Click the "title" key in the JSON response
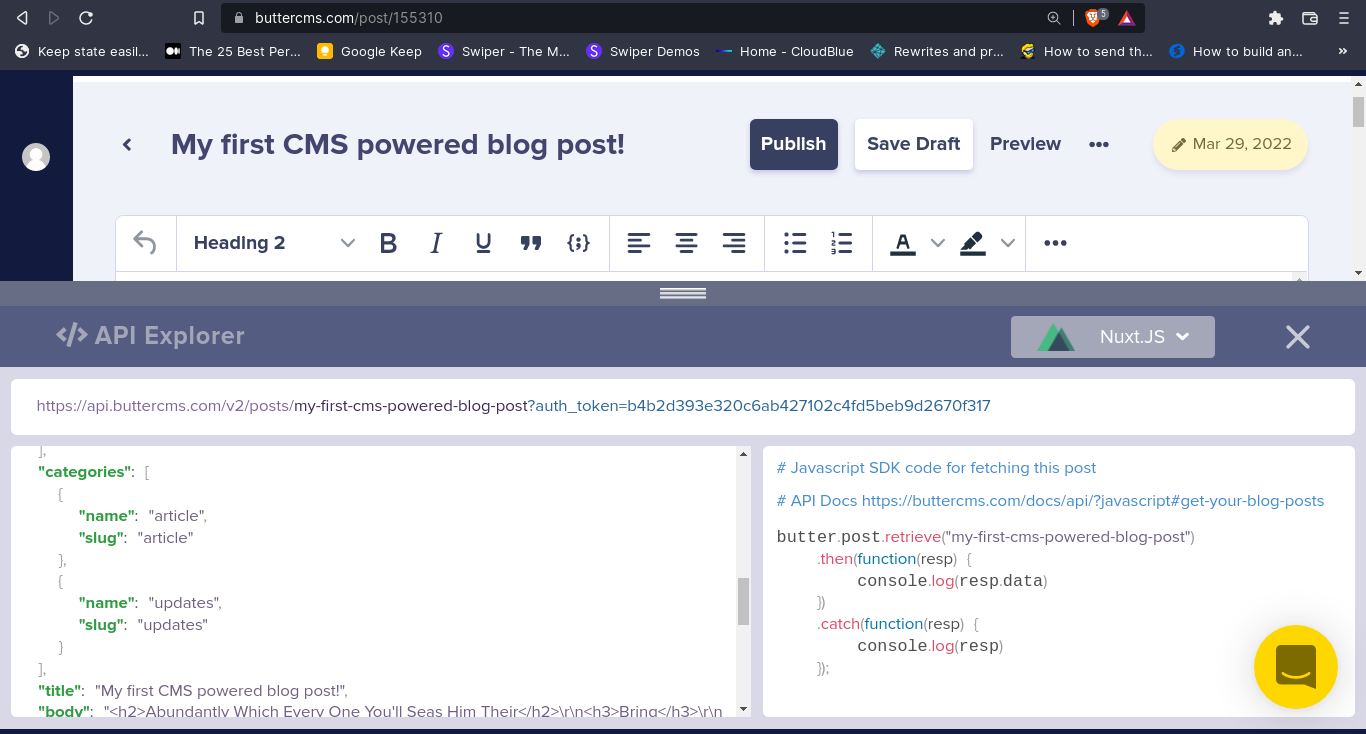Screen dimensions: 1366x734 [x=61, y=691]
